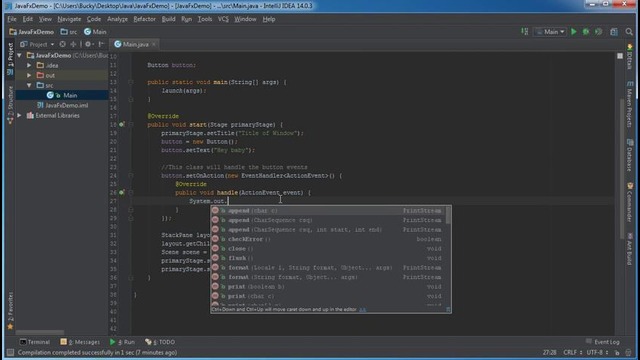Click the 1: Project tool window button
The height and width of the screenshot is (360, 640).
click(10, 59)
